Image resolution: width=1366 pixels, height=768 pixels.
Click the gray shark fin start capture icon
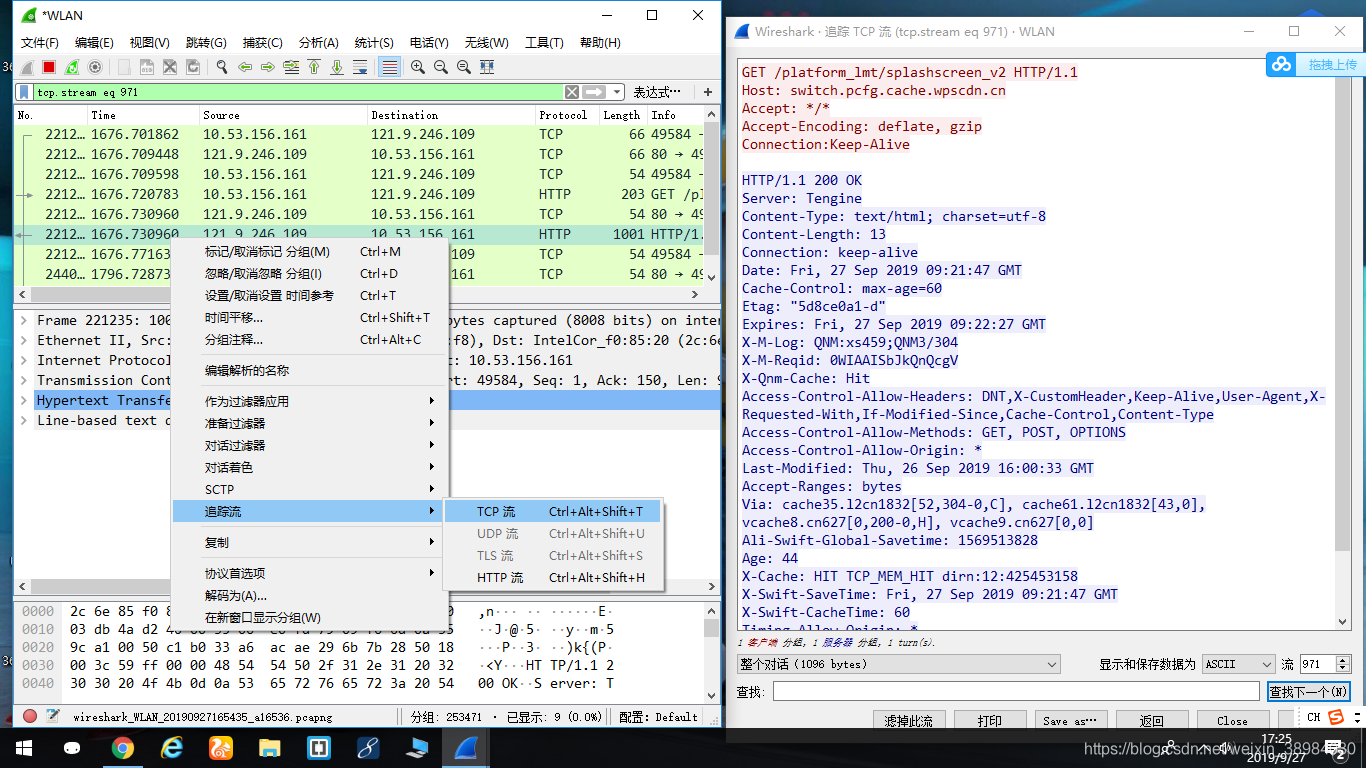click(26, 67)
